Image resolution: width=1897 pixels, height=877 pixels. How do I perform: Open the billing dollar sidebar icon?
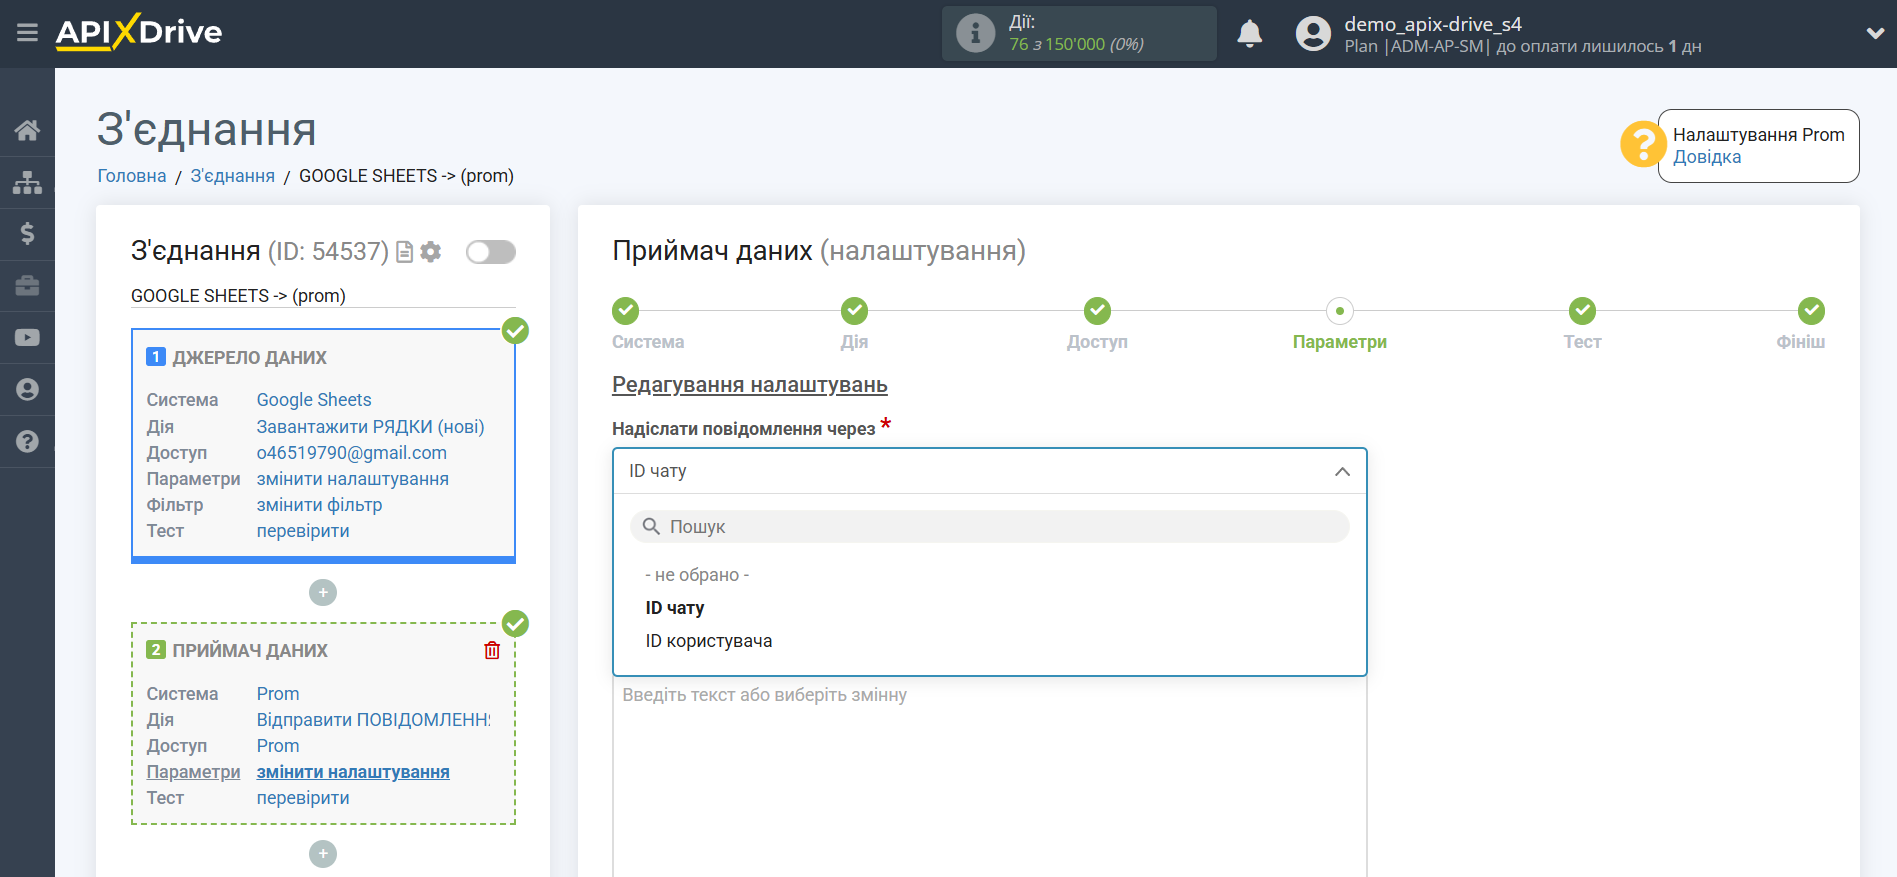[x=27, y=234]
